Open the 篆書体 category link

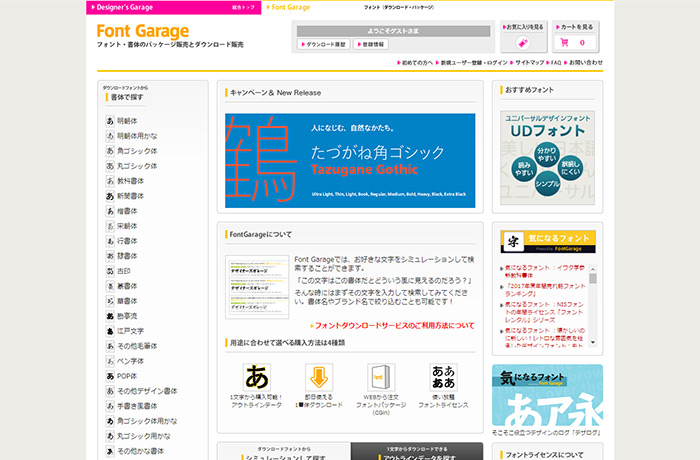point(127,286)
